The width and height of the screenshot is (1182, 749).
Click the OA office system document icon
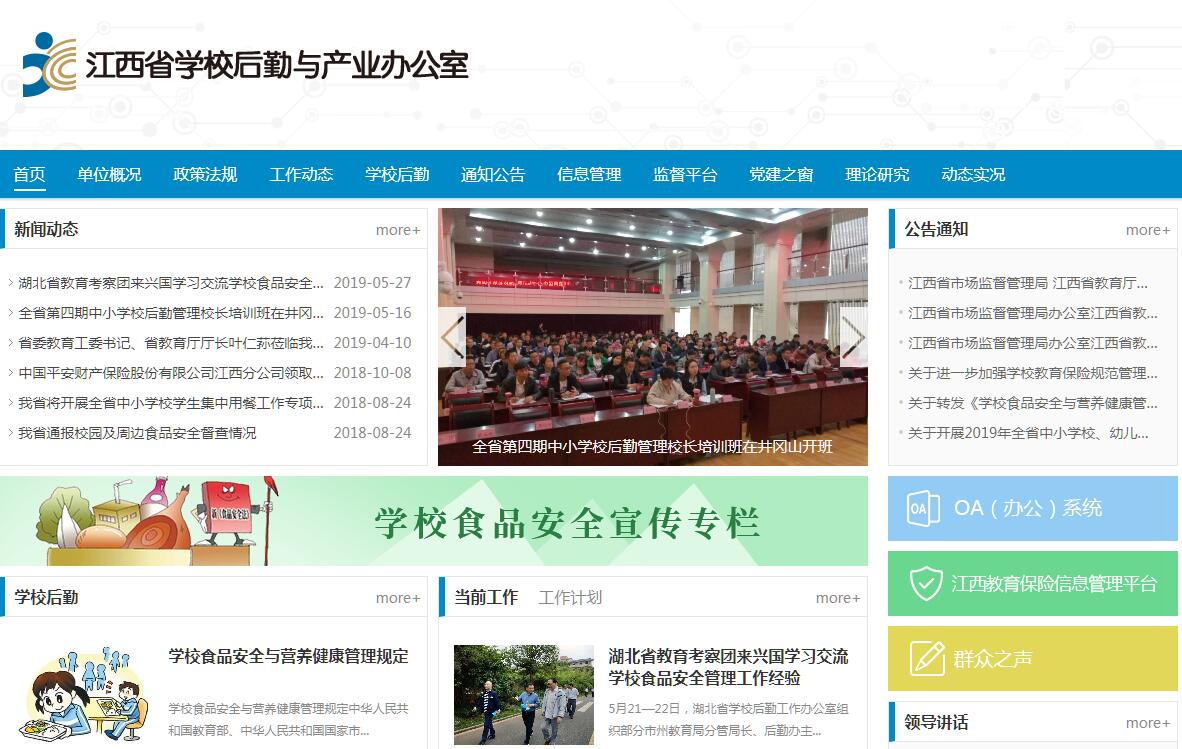[x=922, y=508]
